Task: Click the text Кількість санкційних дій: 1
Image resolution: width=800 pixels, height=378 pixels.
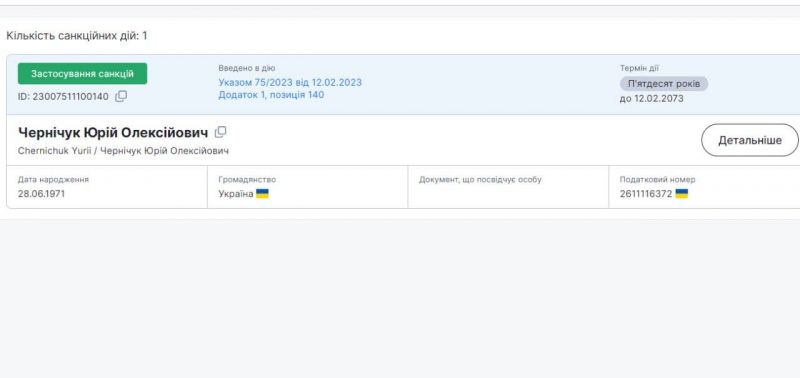Action: pos(77,36)
